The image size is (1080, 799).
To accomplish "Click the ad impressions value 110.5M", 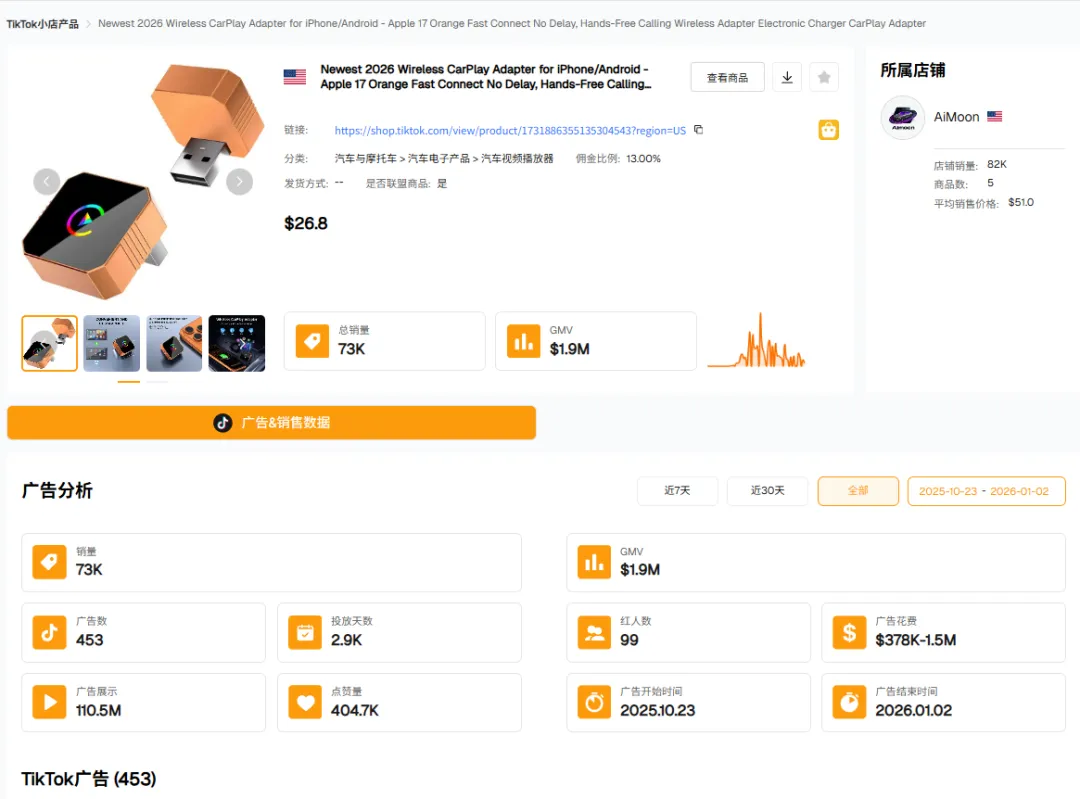I will 98,710.
